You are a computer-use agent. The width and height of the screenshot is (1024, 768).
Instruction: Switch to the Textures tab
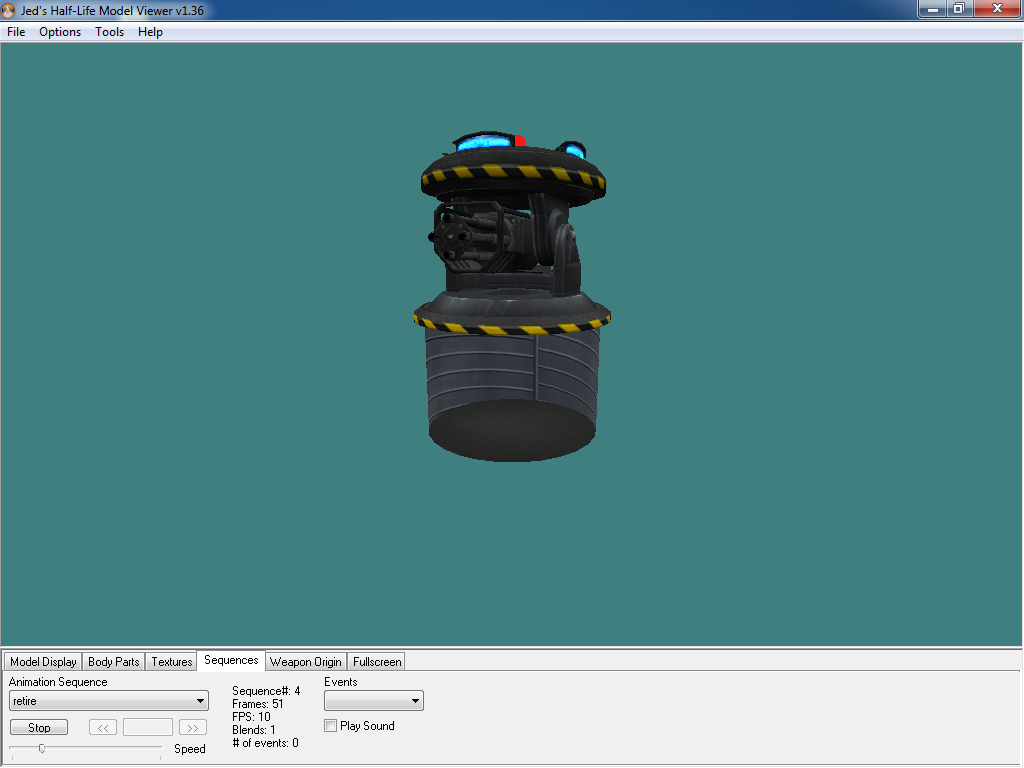coord(172,662)
